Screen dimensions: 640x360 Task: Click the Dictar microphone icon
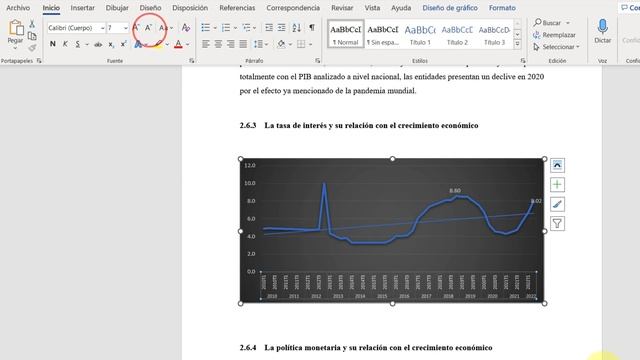[602, 27]
